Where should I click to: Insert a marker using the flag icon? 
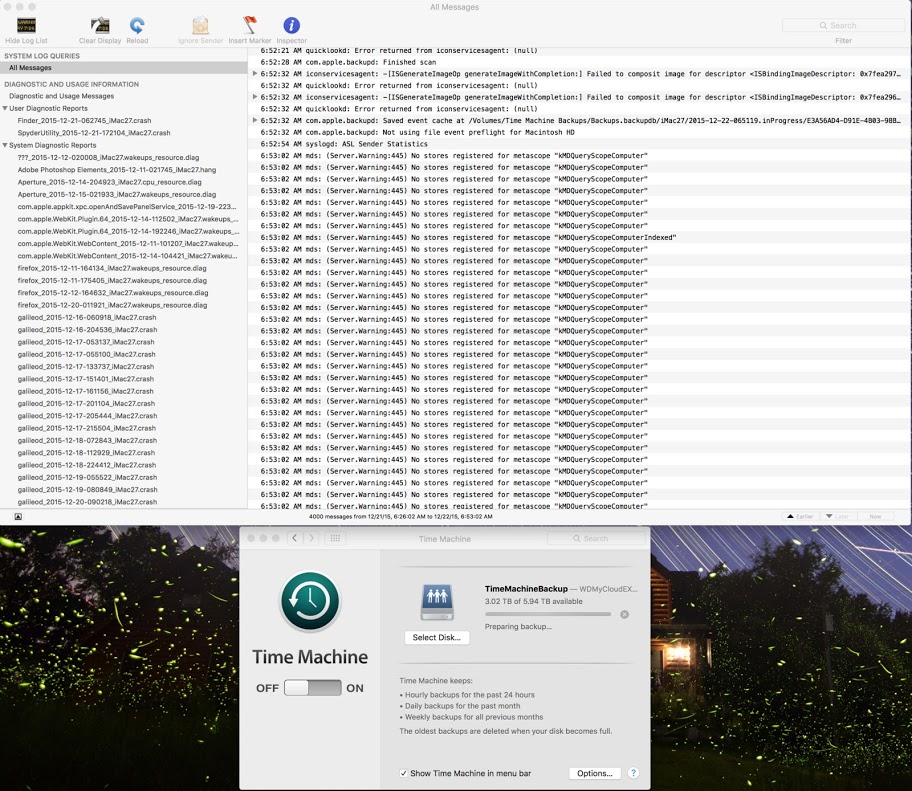[x=250, y=25]
